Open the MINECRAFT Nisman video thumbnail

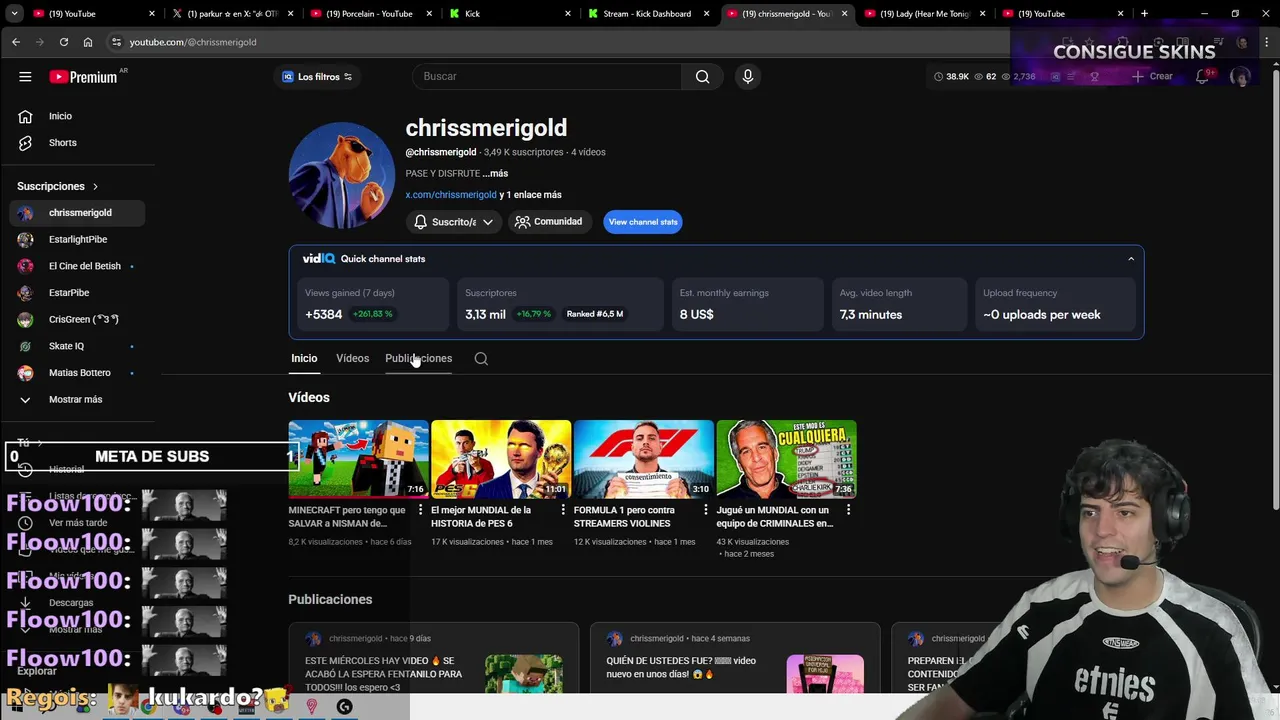pos(358,459)
